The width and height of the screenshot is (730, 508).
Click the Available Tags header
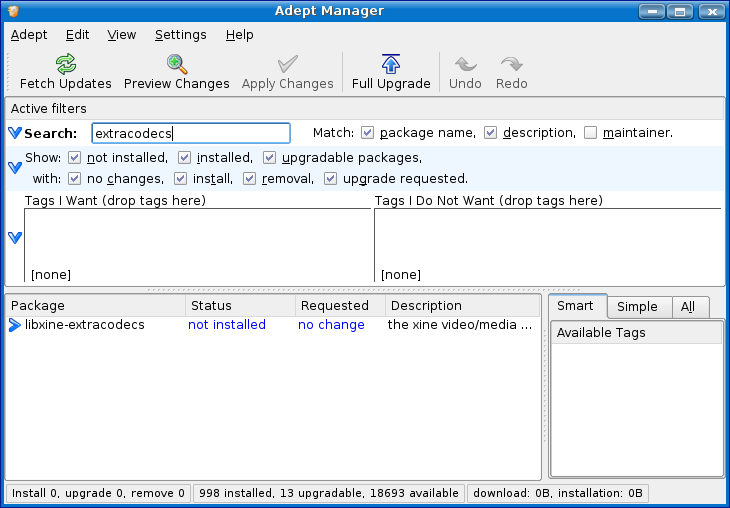[636, 333]
